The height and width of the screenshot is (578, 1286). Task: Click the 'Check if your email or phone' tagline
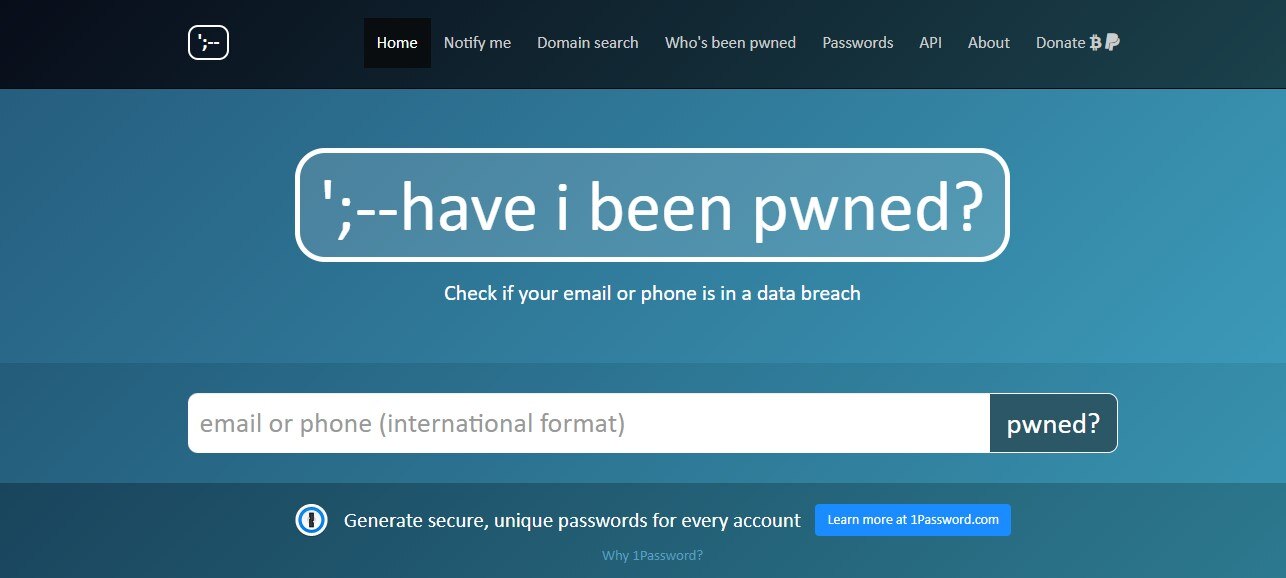pos(652,294)
